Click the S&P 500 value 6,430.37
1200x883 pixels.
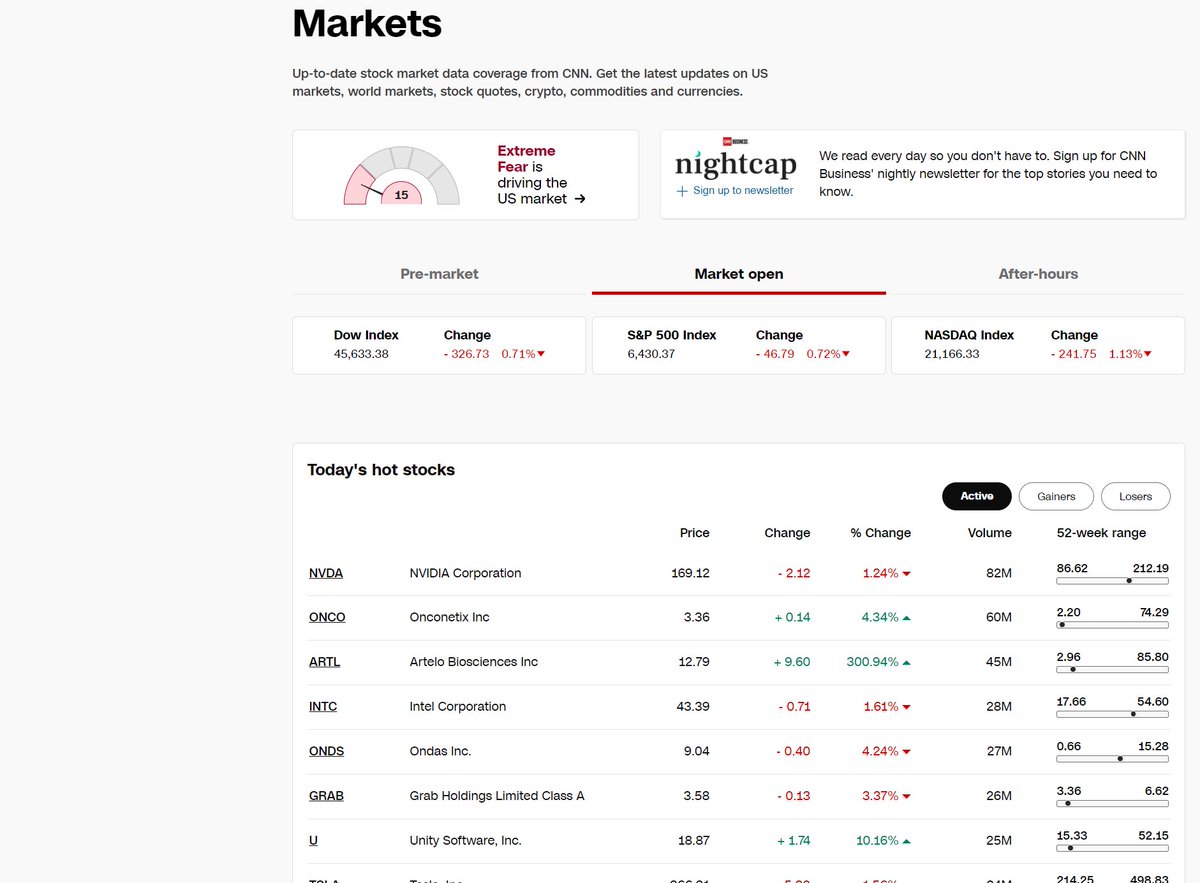(x=651, y=354)
